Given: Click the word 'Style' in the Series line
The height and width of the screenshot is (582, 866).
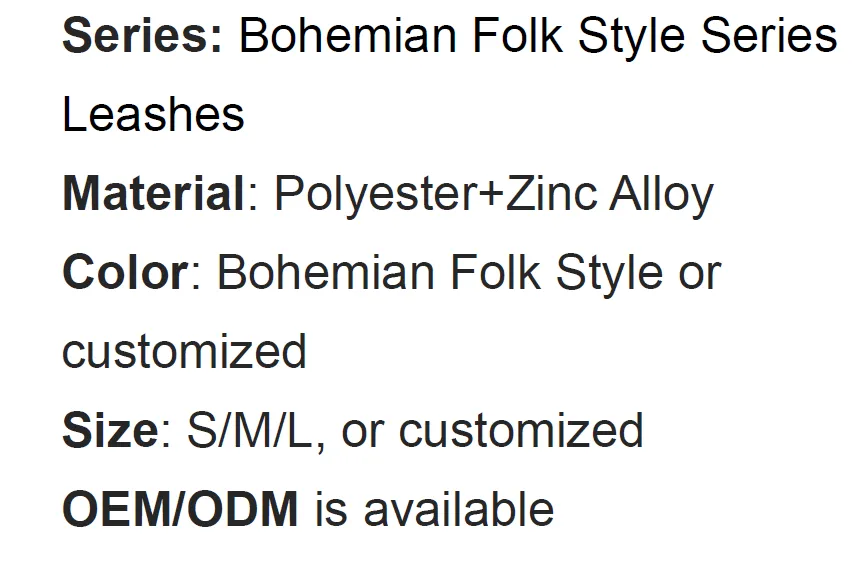Looking at the screenshot, I should coord(630,37).
